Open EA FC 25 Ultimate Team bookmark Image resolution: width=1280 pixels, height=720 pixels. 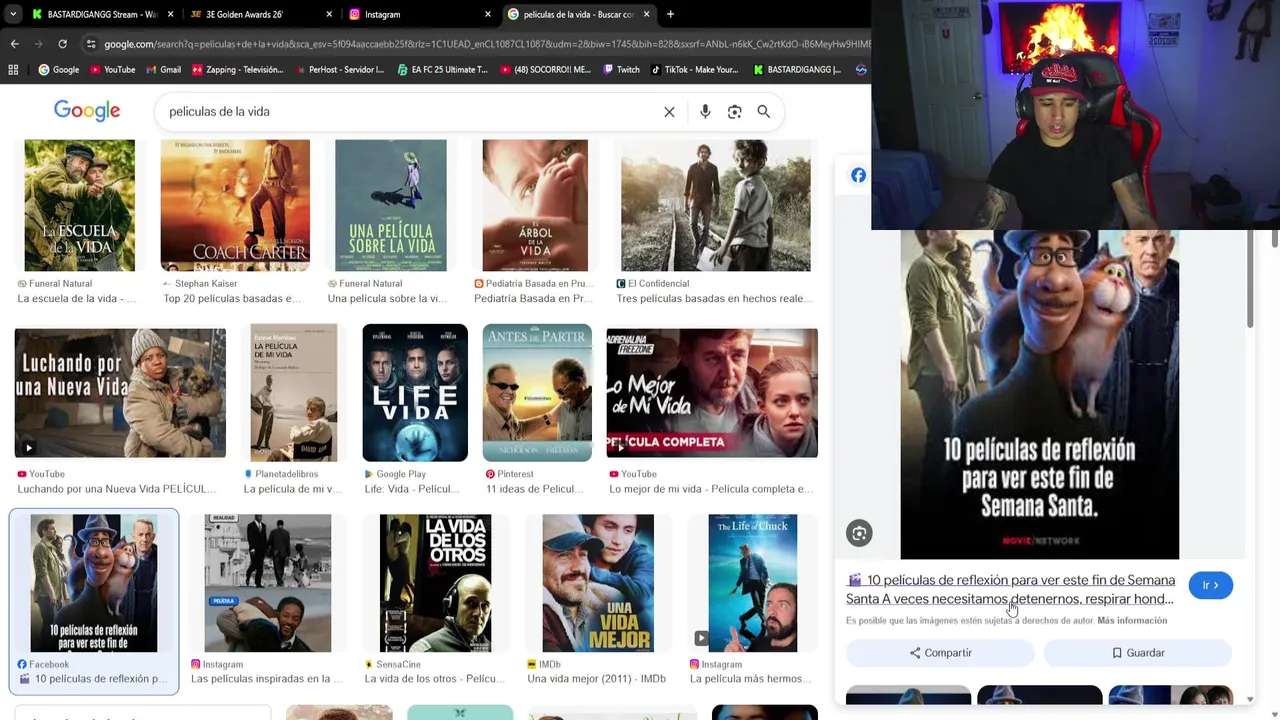(x=442, y=70)
